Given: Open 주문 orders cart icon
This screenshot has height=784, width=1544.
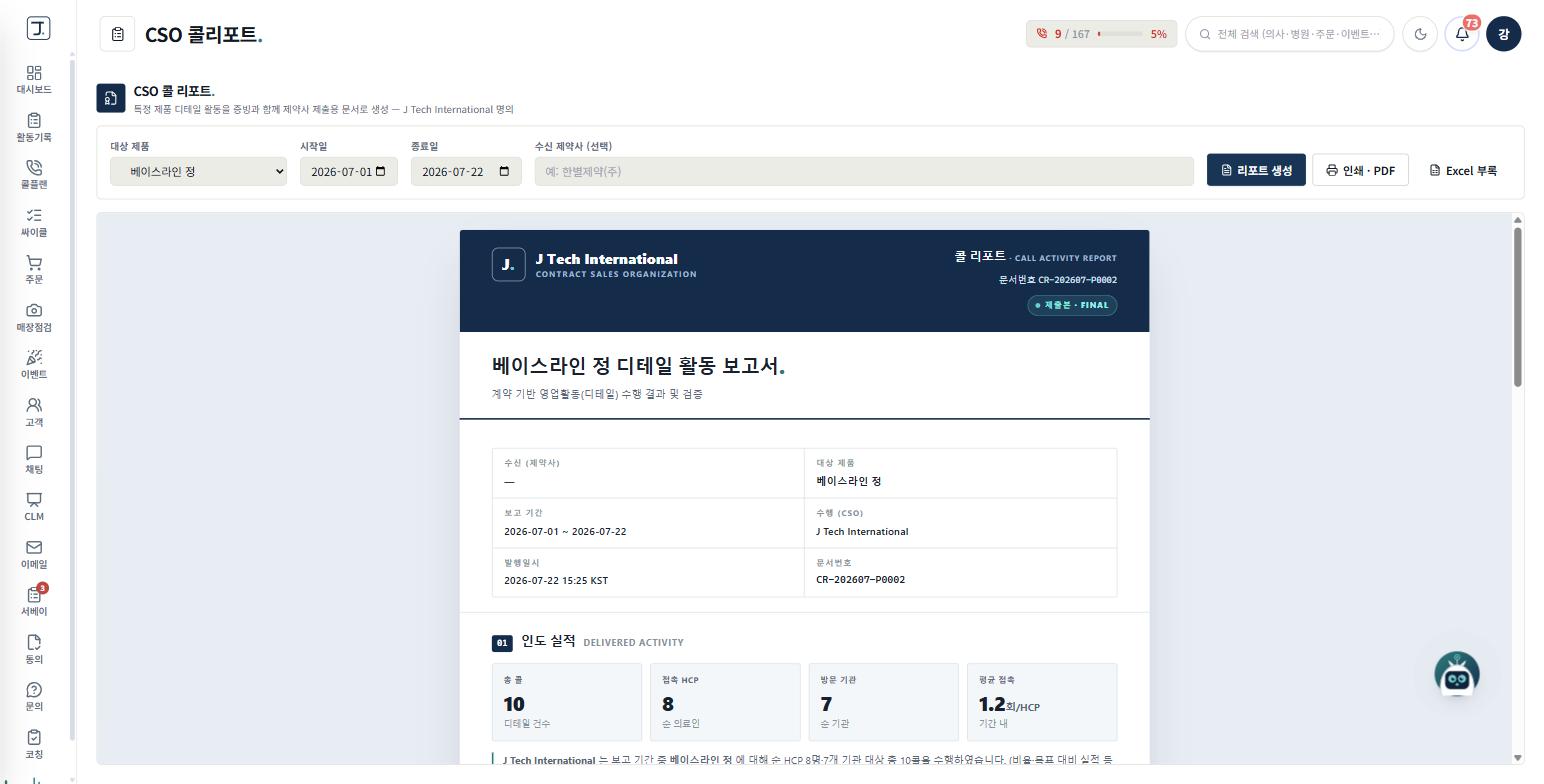Looking at the screenshot, I should 34,269.
